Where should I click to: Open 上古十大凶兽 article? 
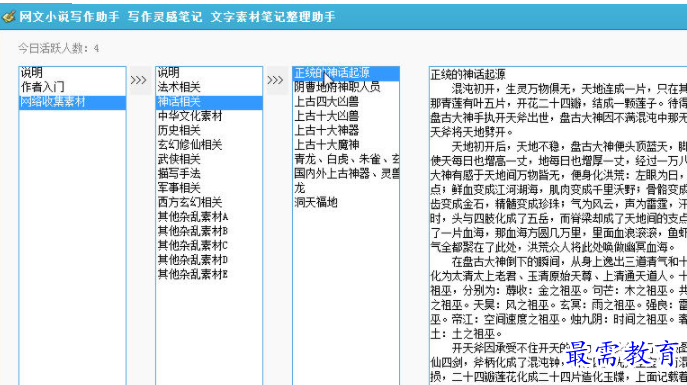346,116
